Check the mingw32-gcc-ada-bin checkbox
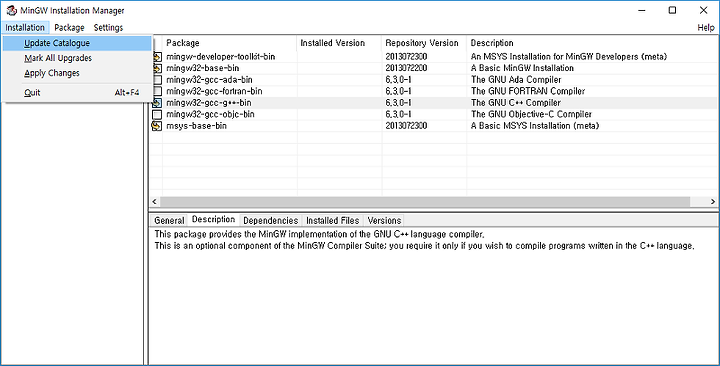The width and height of the screenshot is (720, 366). click(x=157, y=80)
